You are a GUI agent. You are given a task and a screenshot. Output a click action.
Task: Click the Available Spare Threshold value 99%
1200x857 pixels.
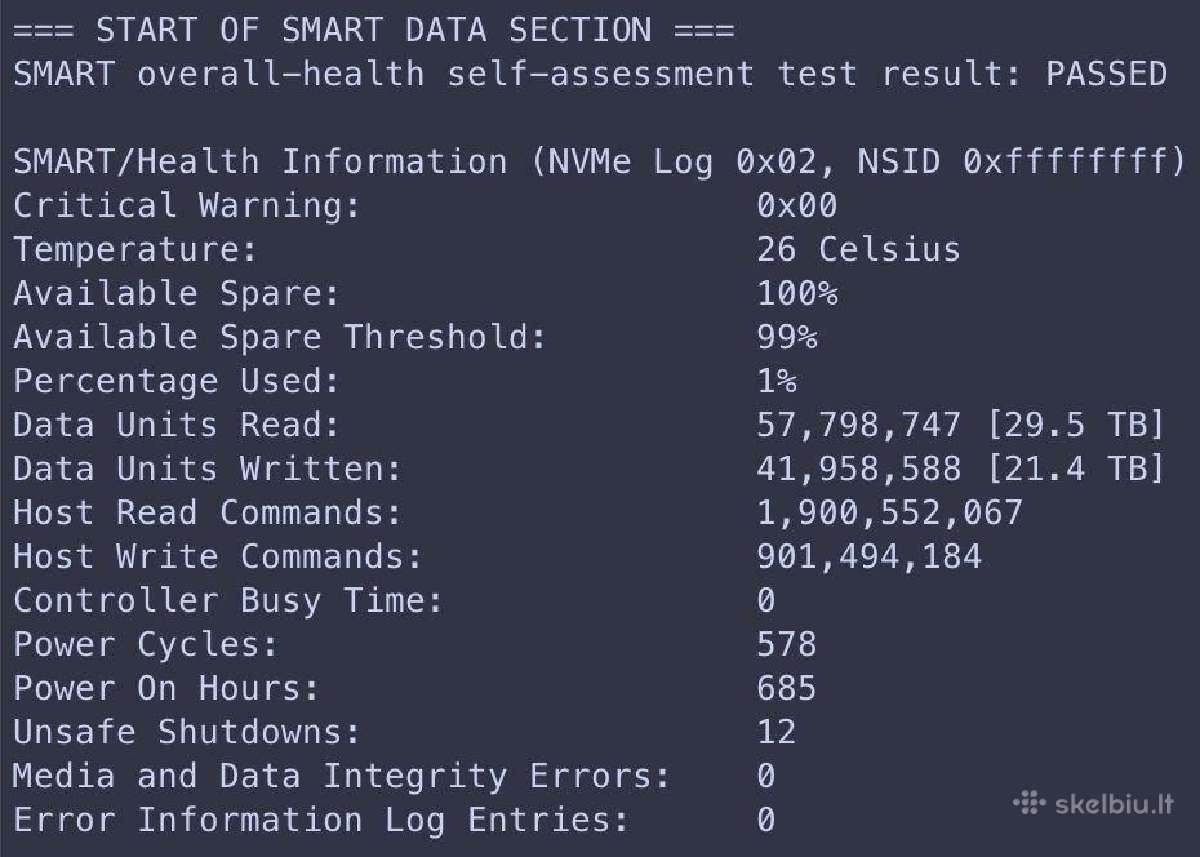(787, 337)
